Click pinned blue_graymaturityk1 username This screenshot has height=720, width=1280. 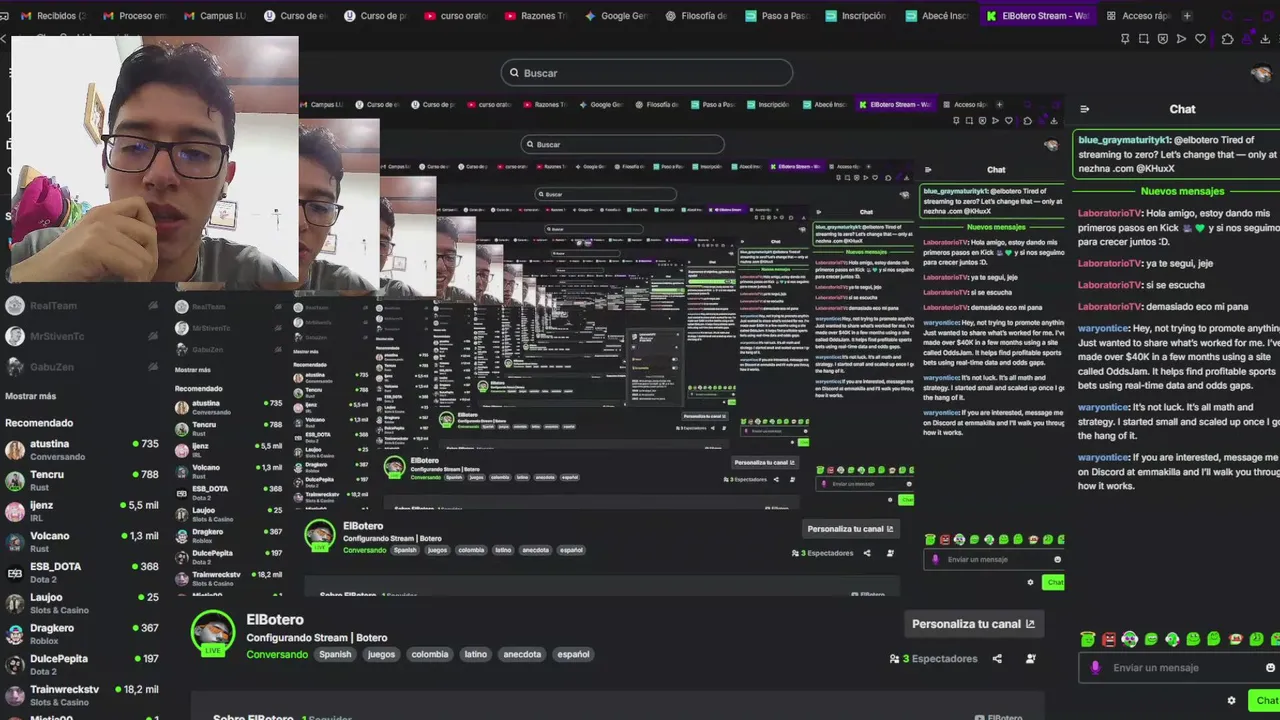pos(1124,141)
